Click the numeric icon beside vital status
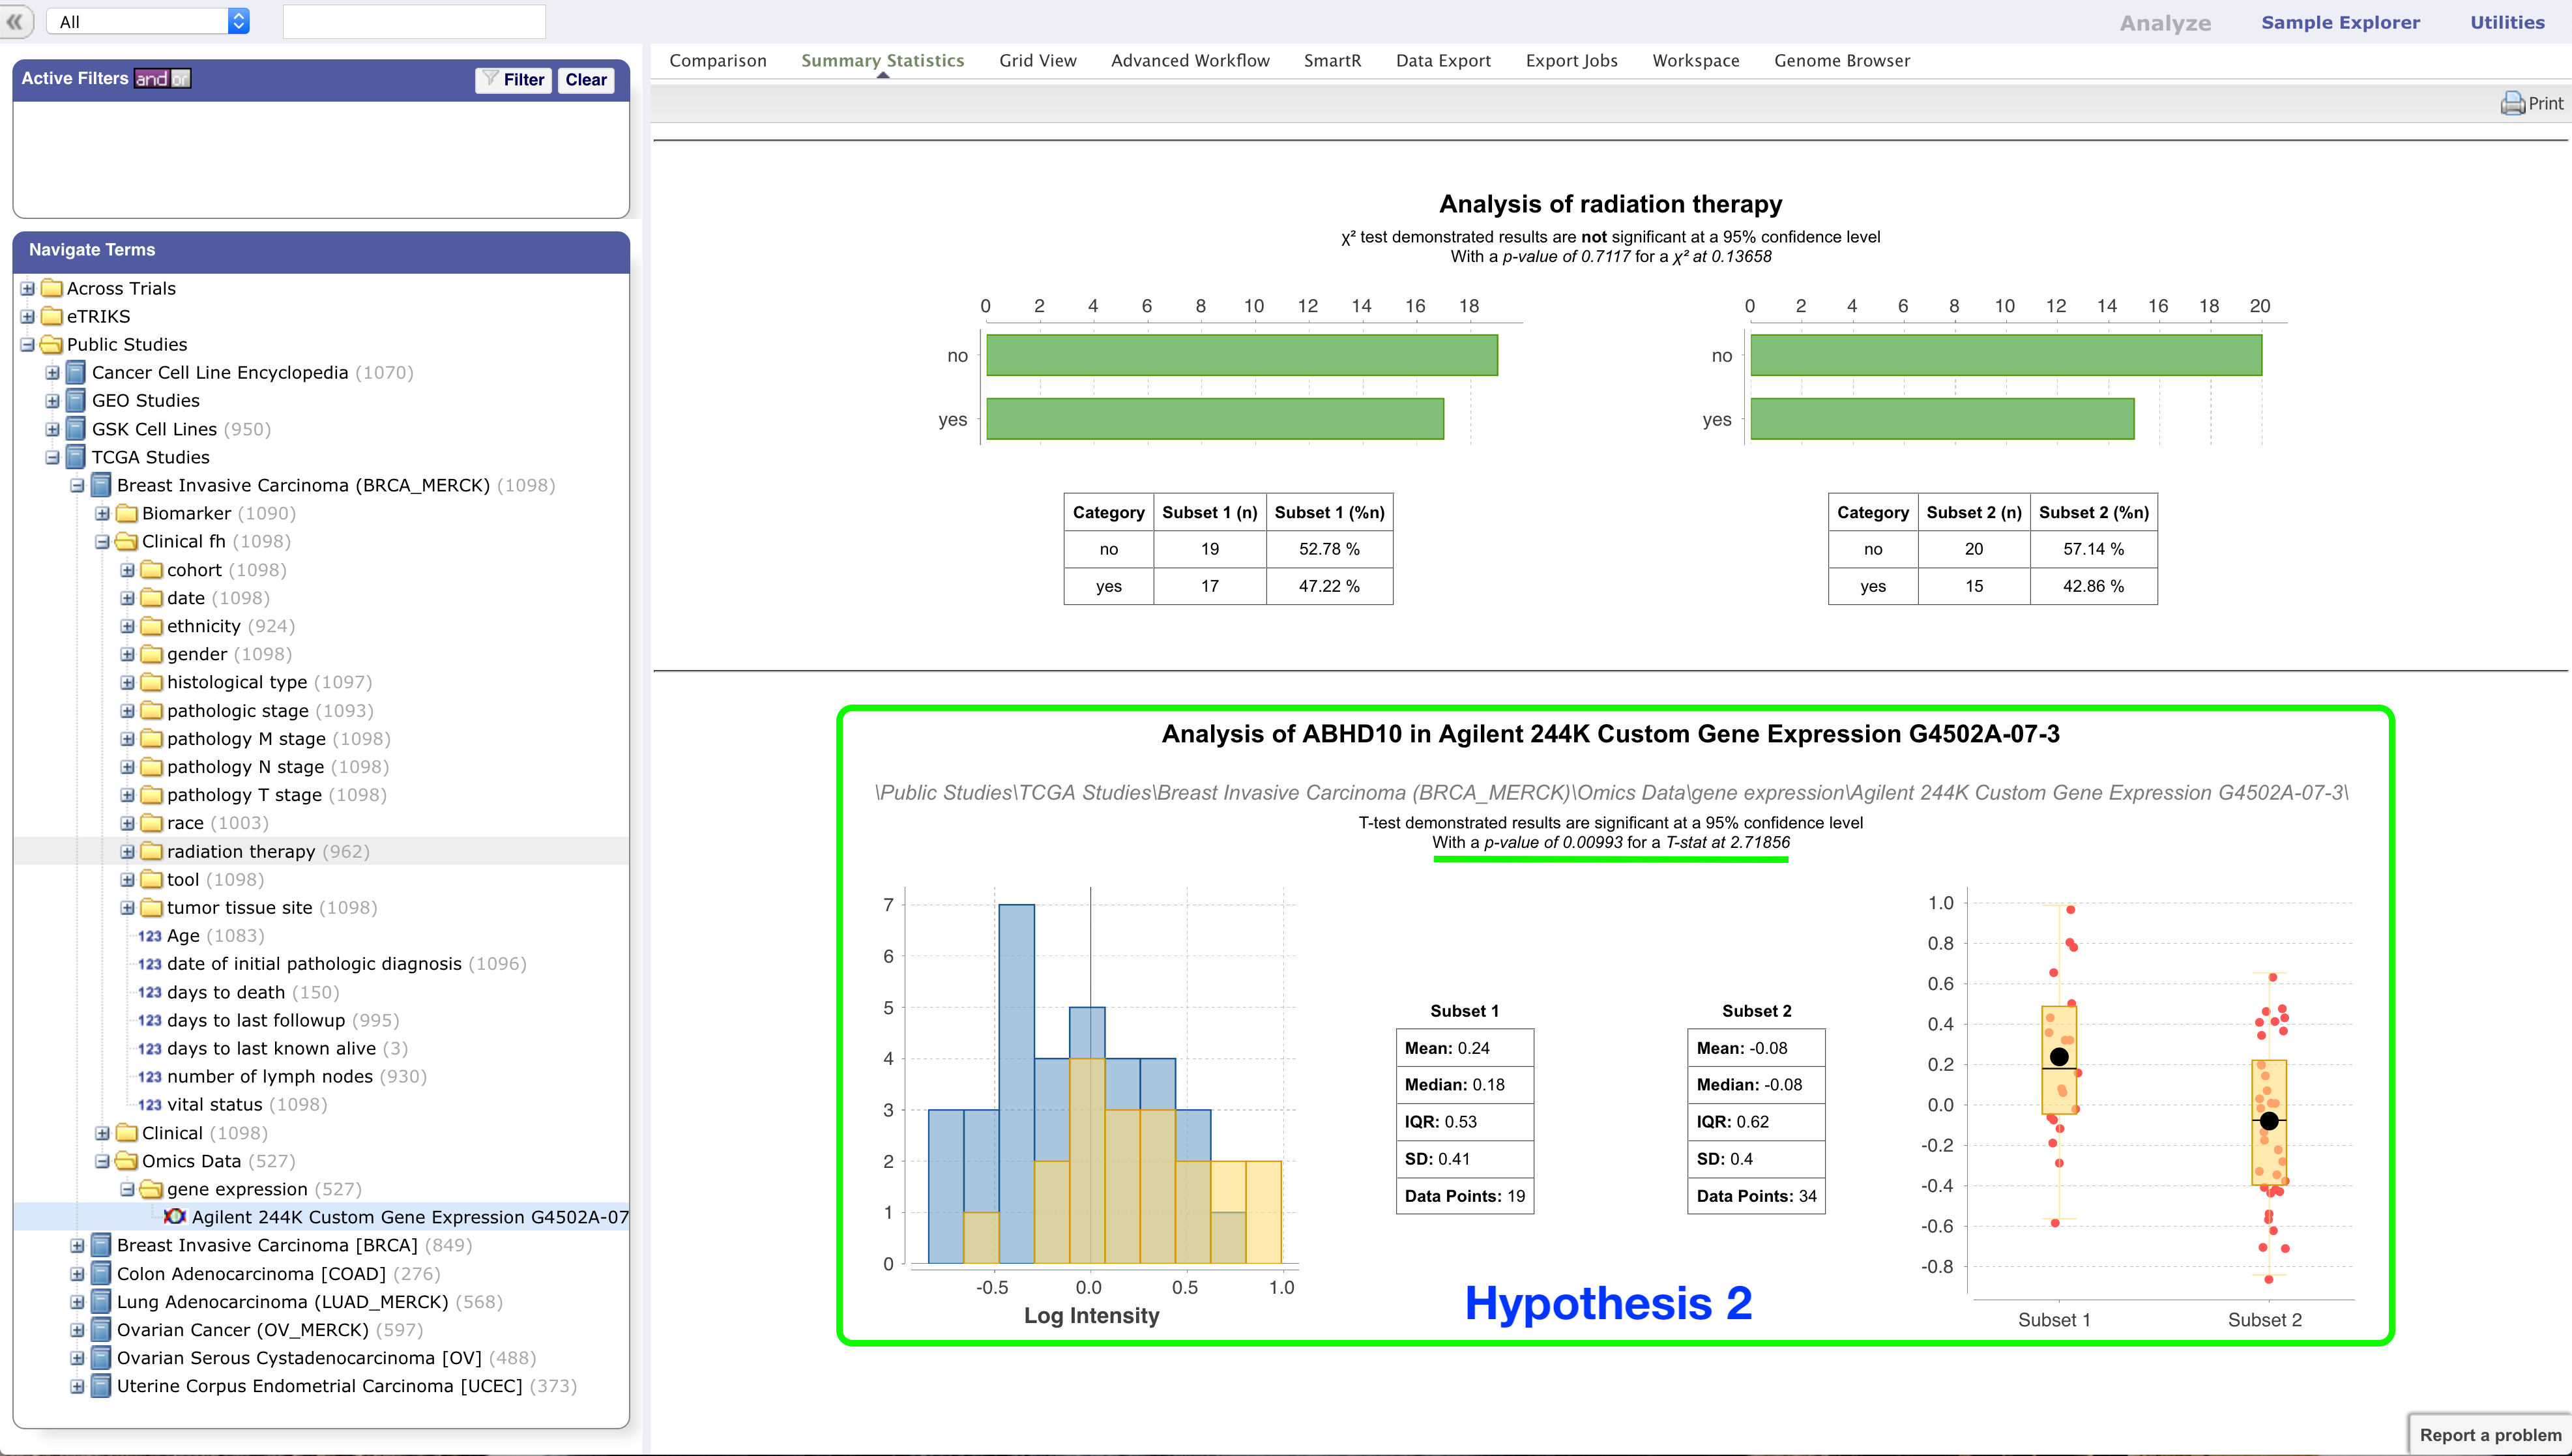Image resolution: width=2572 pixels, height=1456 pixels. 149,1105
